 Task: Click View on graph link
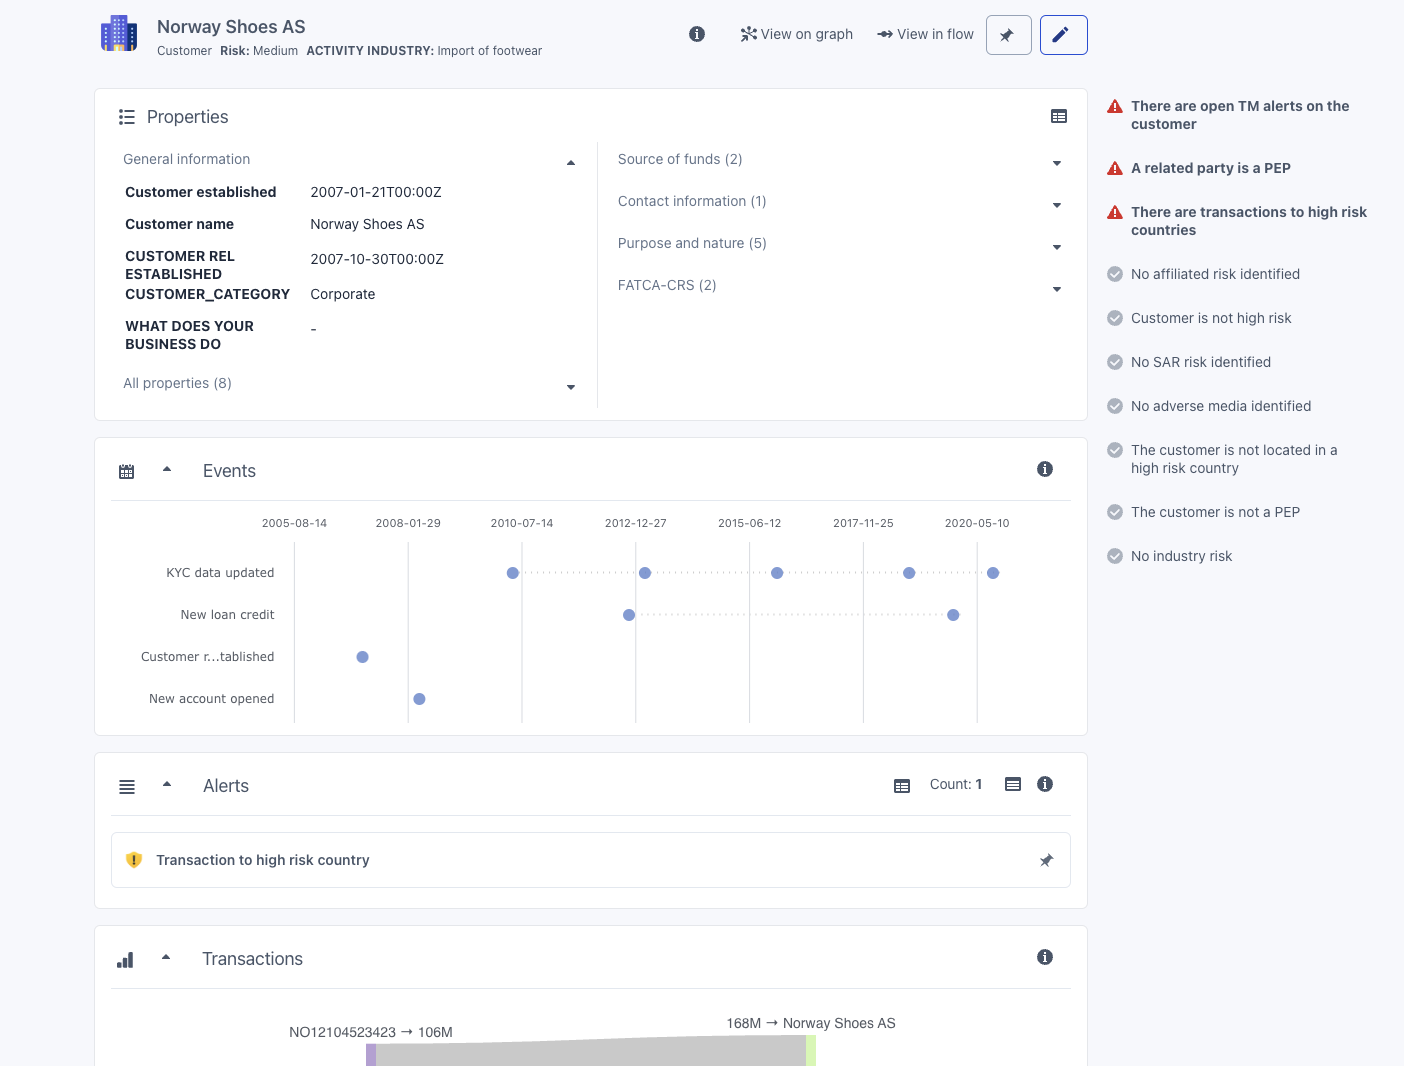(x=797, y=34)
